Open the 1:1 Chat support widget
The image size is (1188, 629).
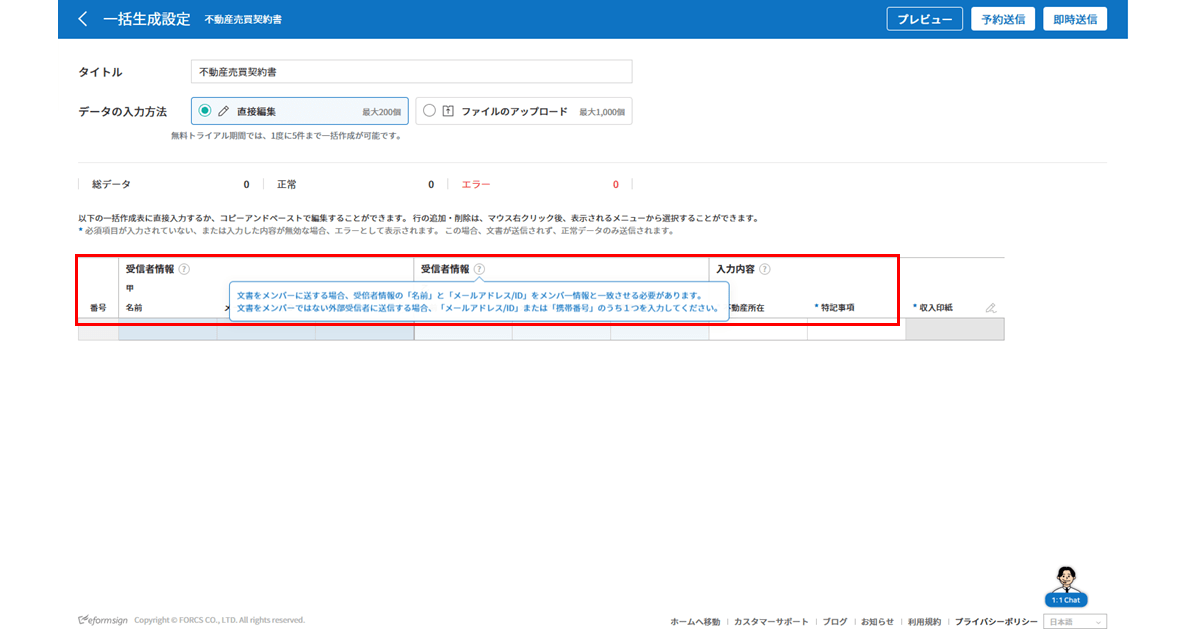(x=1066, y=587)
